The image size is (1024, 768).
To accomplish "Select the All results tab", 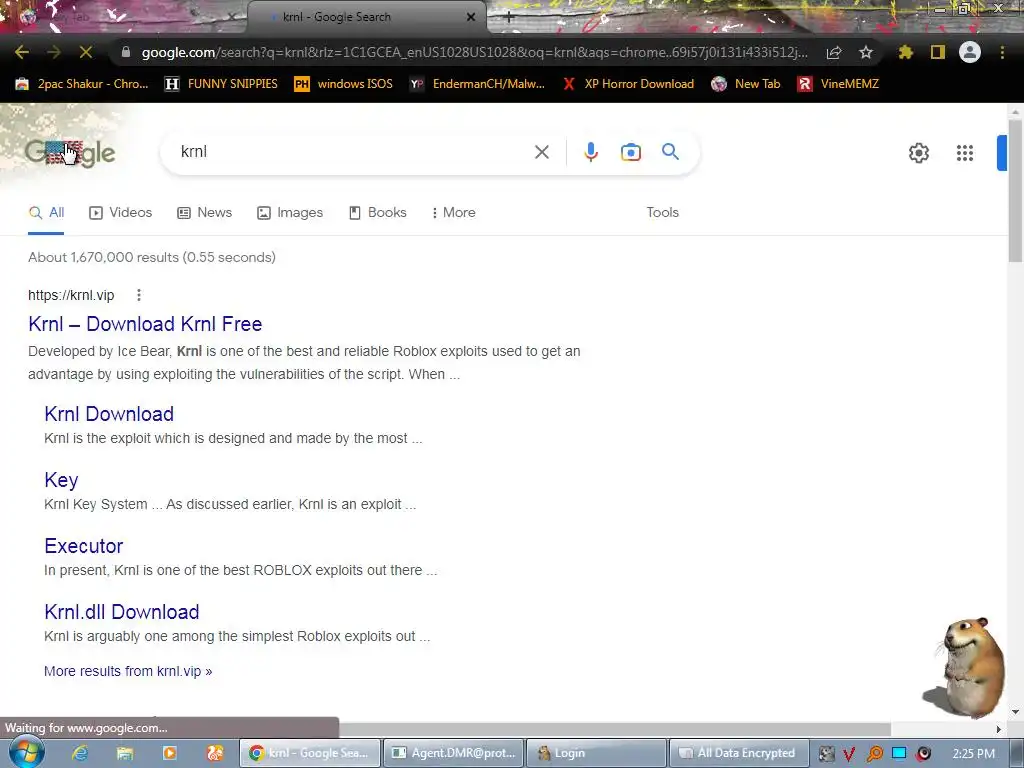I will point(46,213).
